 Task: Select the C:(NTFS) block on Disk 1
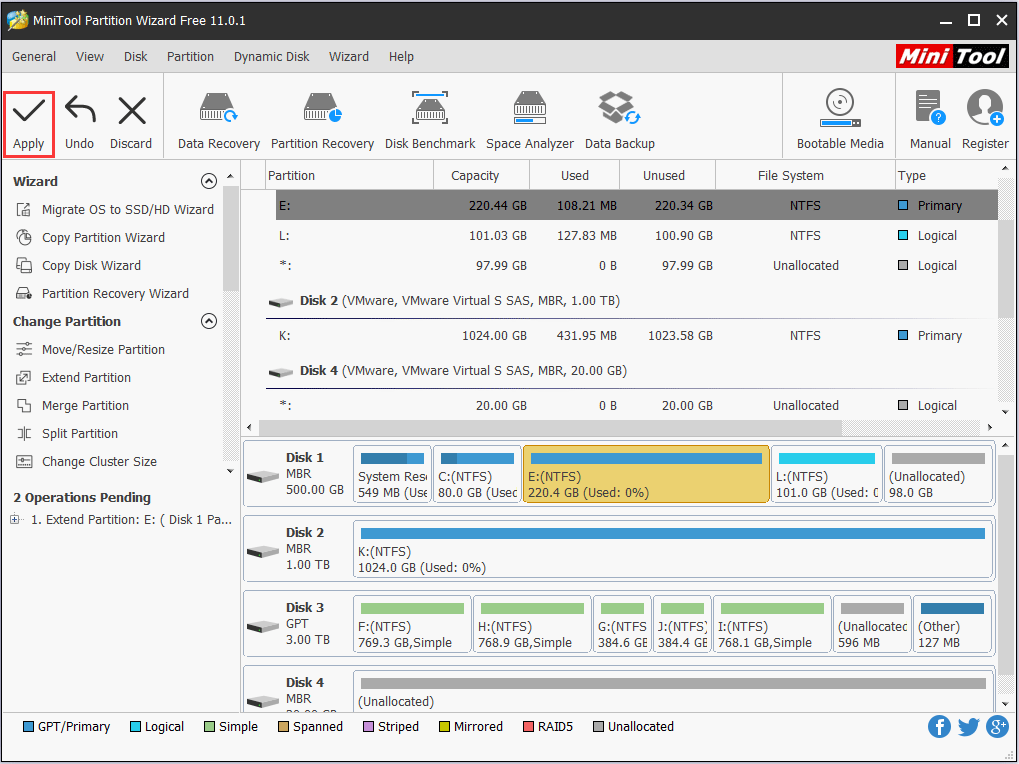[x=477, y=474]
